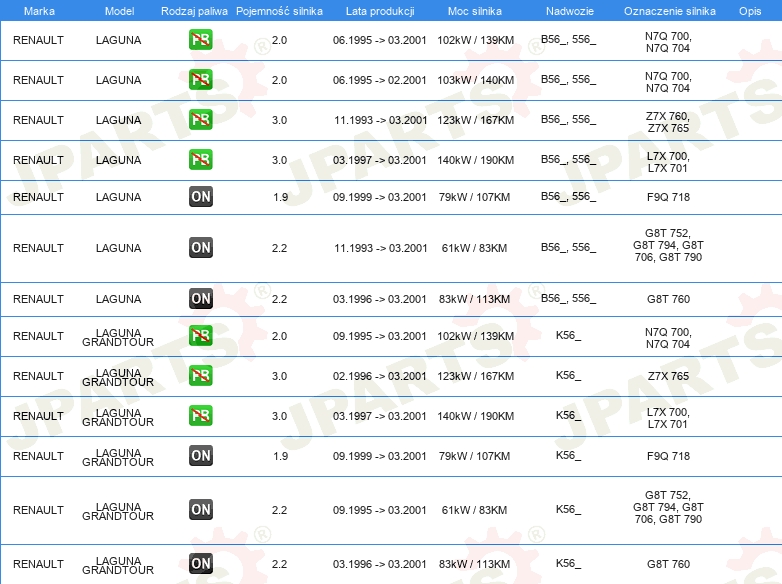782x584 pixels.
Task: Select the production date 02.1996 -> 03.2001
Action: click(380, 376)
